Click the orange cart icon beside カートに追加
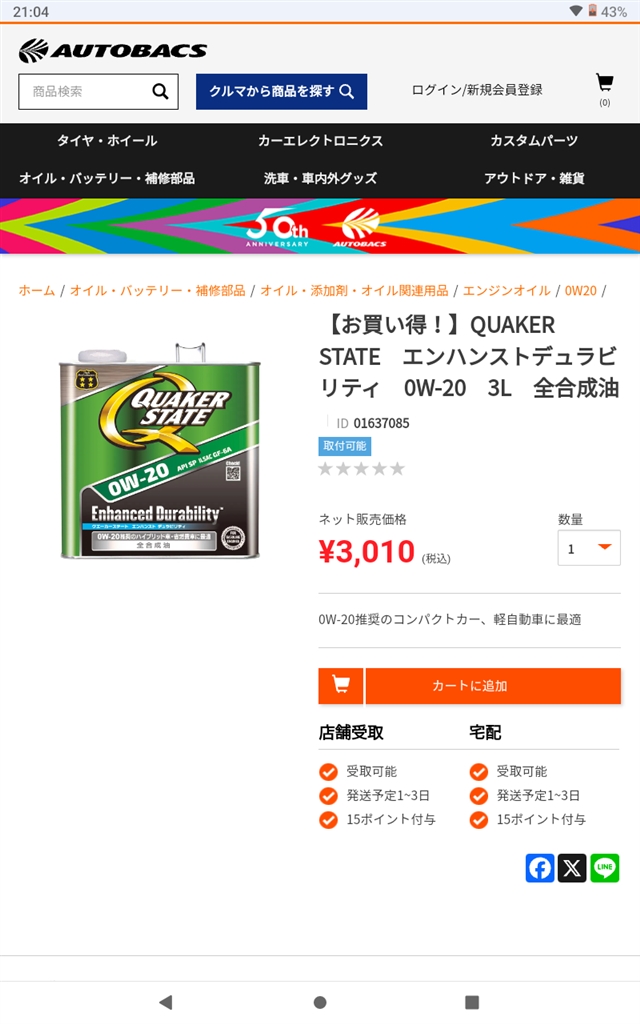 tap(341, 686)
